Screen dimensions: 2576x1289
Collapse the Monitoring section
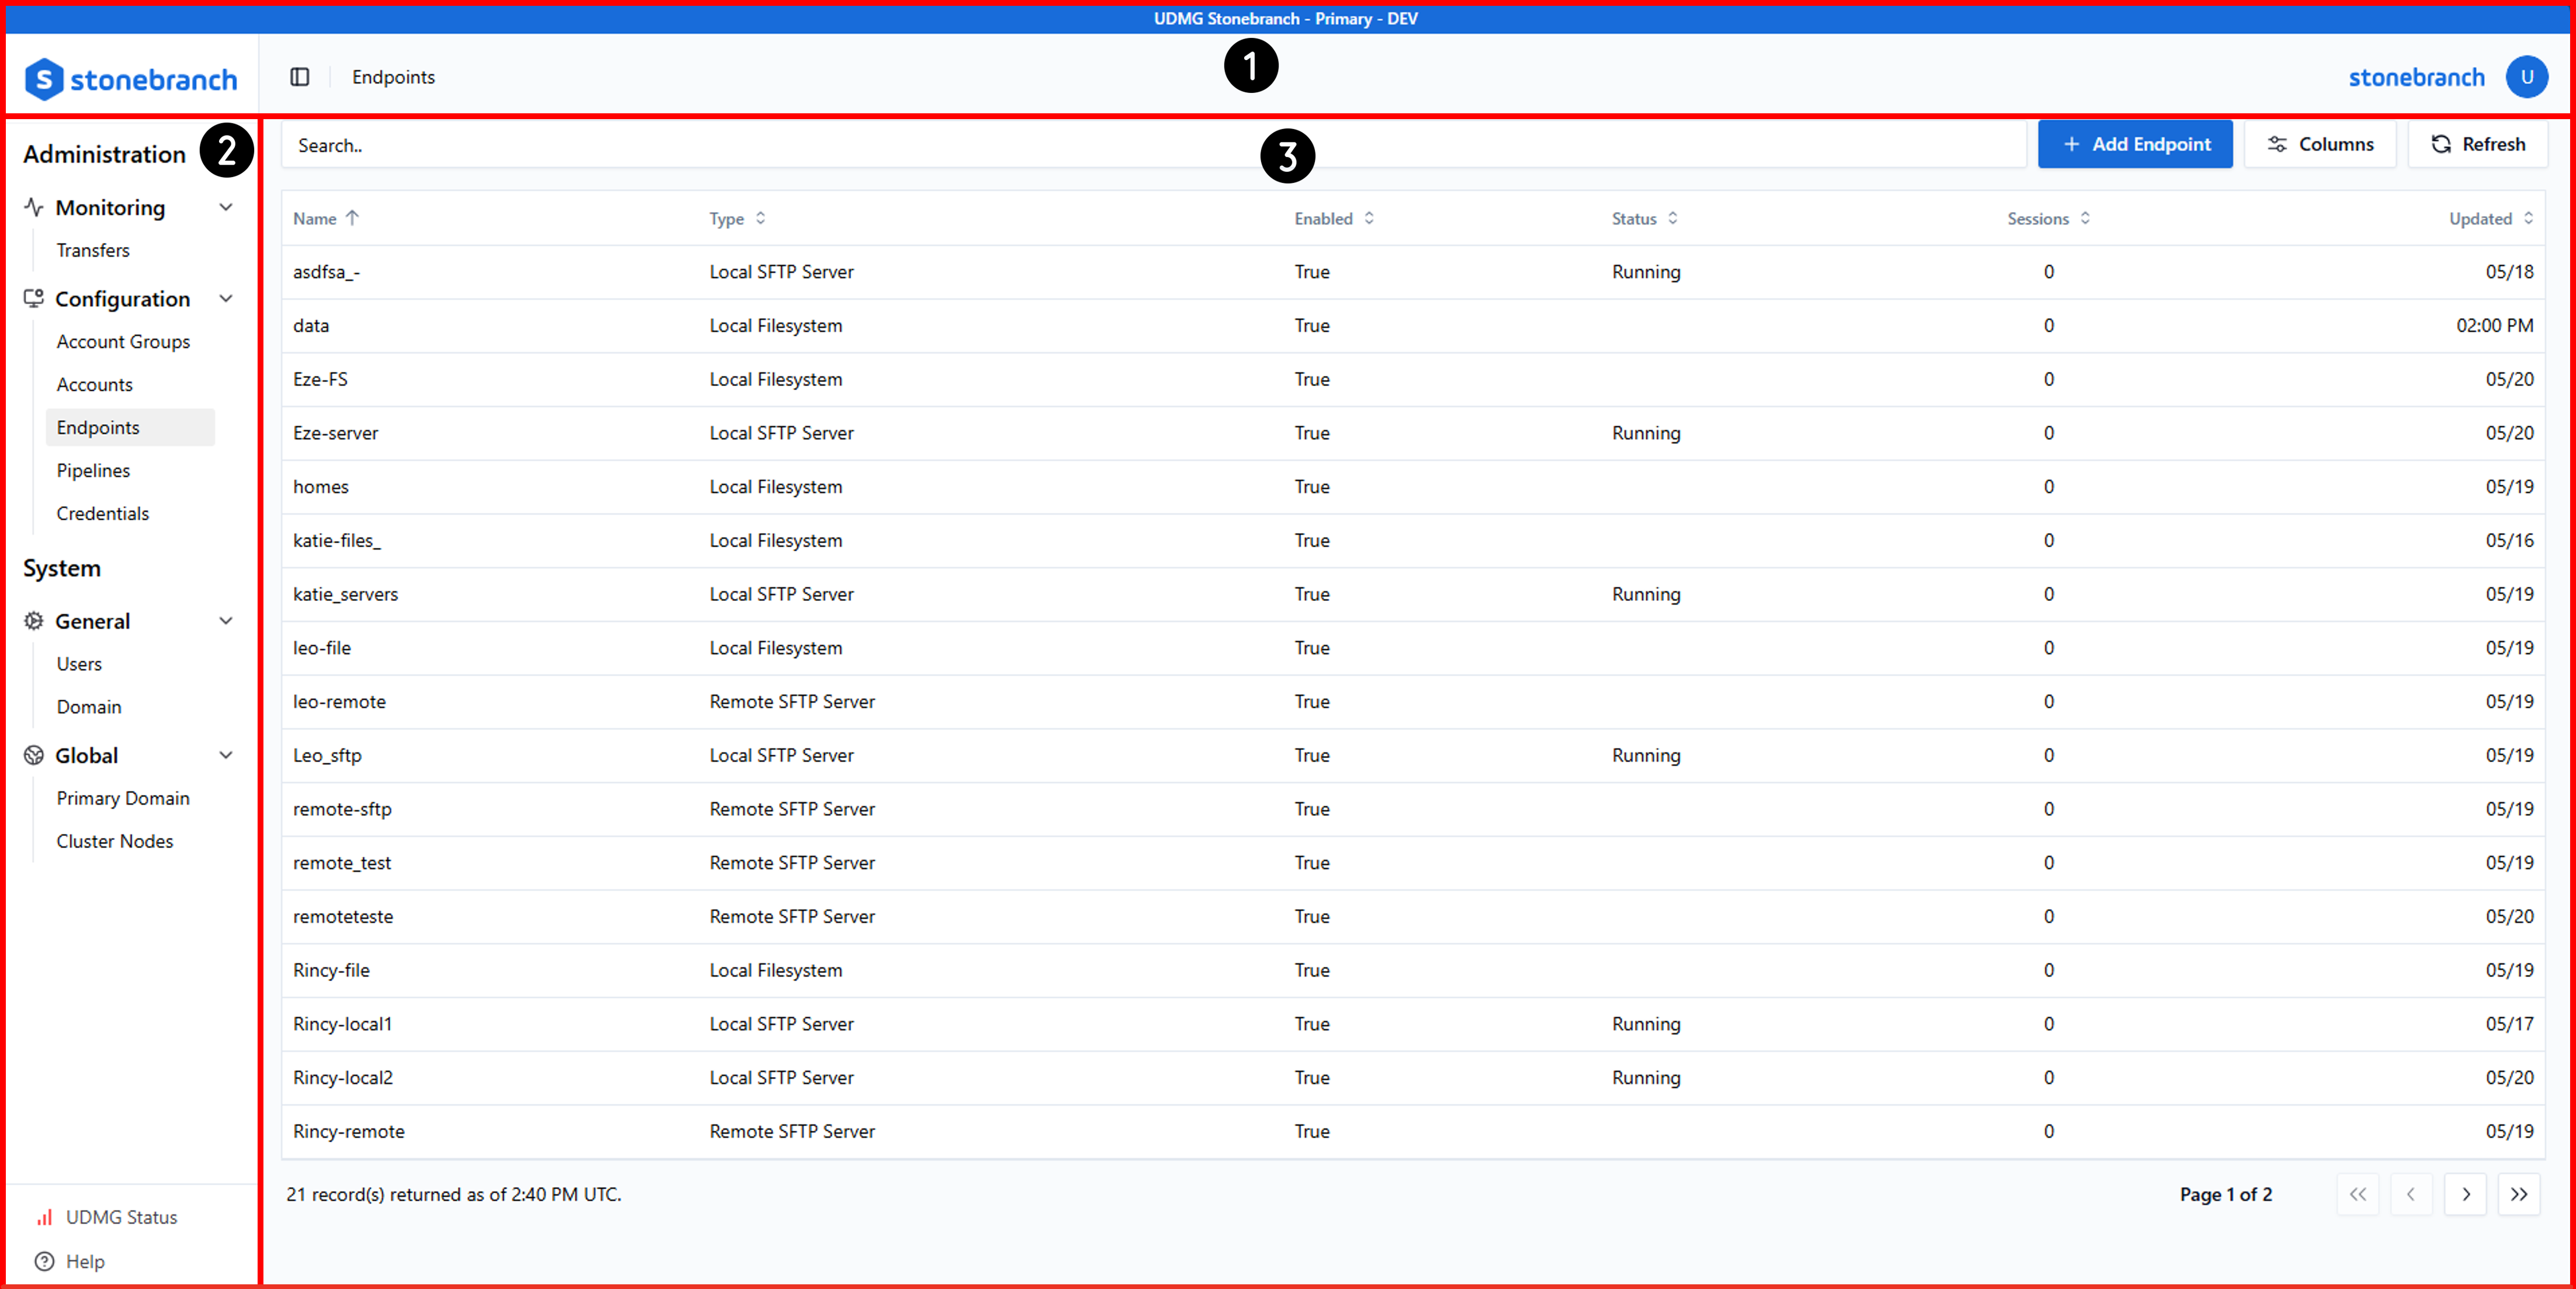coord(227,207)
